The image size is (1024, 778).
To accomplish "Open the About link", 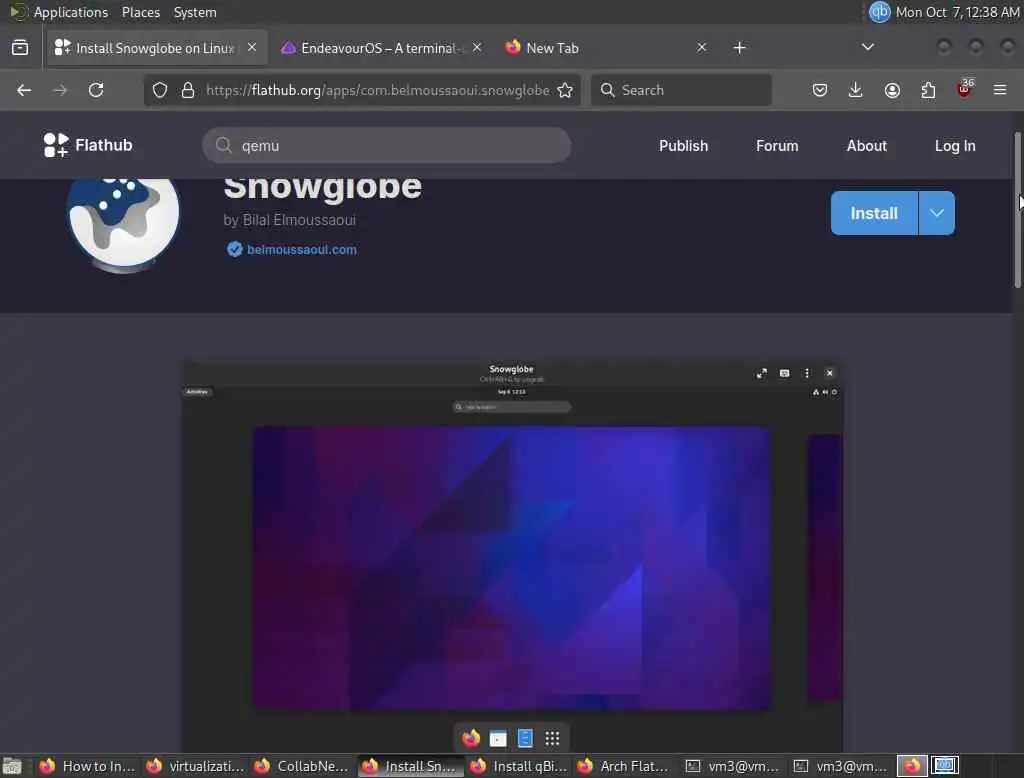I will [867, 146].
